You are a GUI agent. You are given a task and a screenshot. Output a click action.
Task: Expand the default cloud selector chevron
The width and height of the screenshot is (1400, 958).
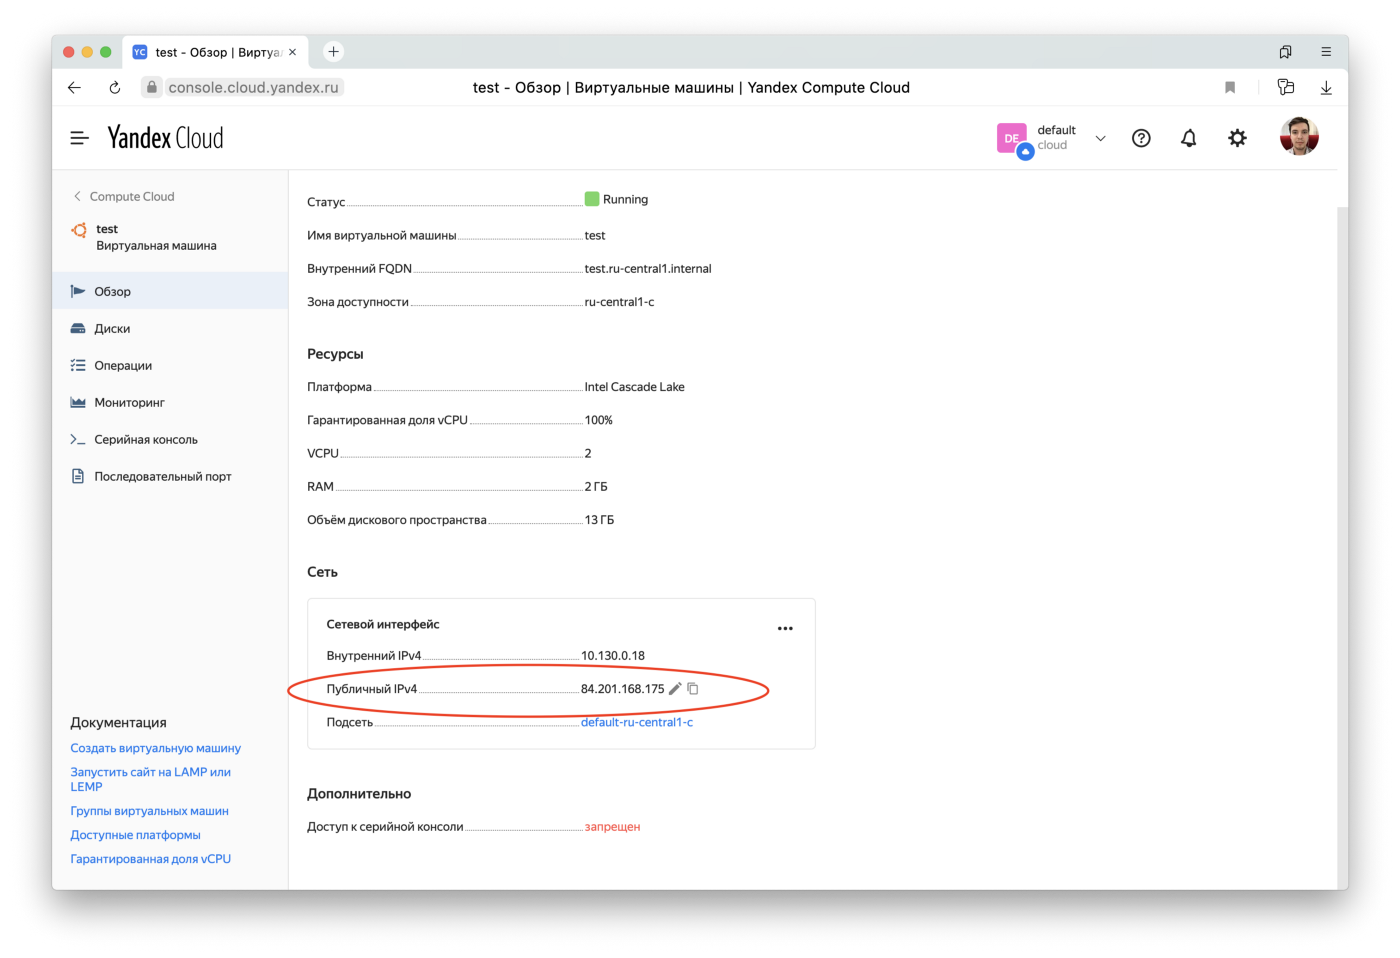point(1100,138)
